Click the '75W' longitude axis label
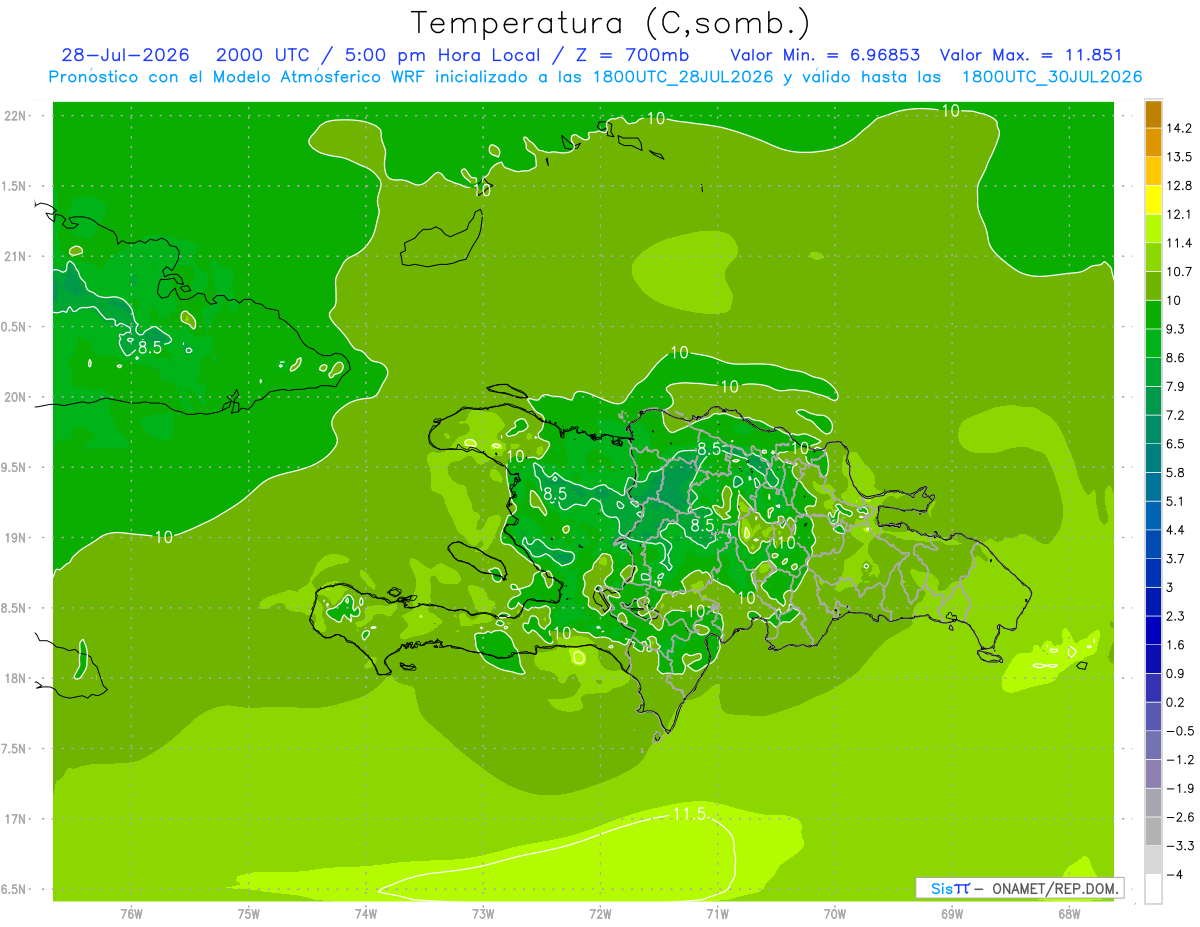 point(248,914)
